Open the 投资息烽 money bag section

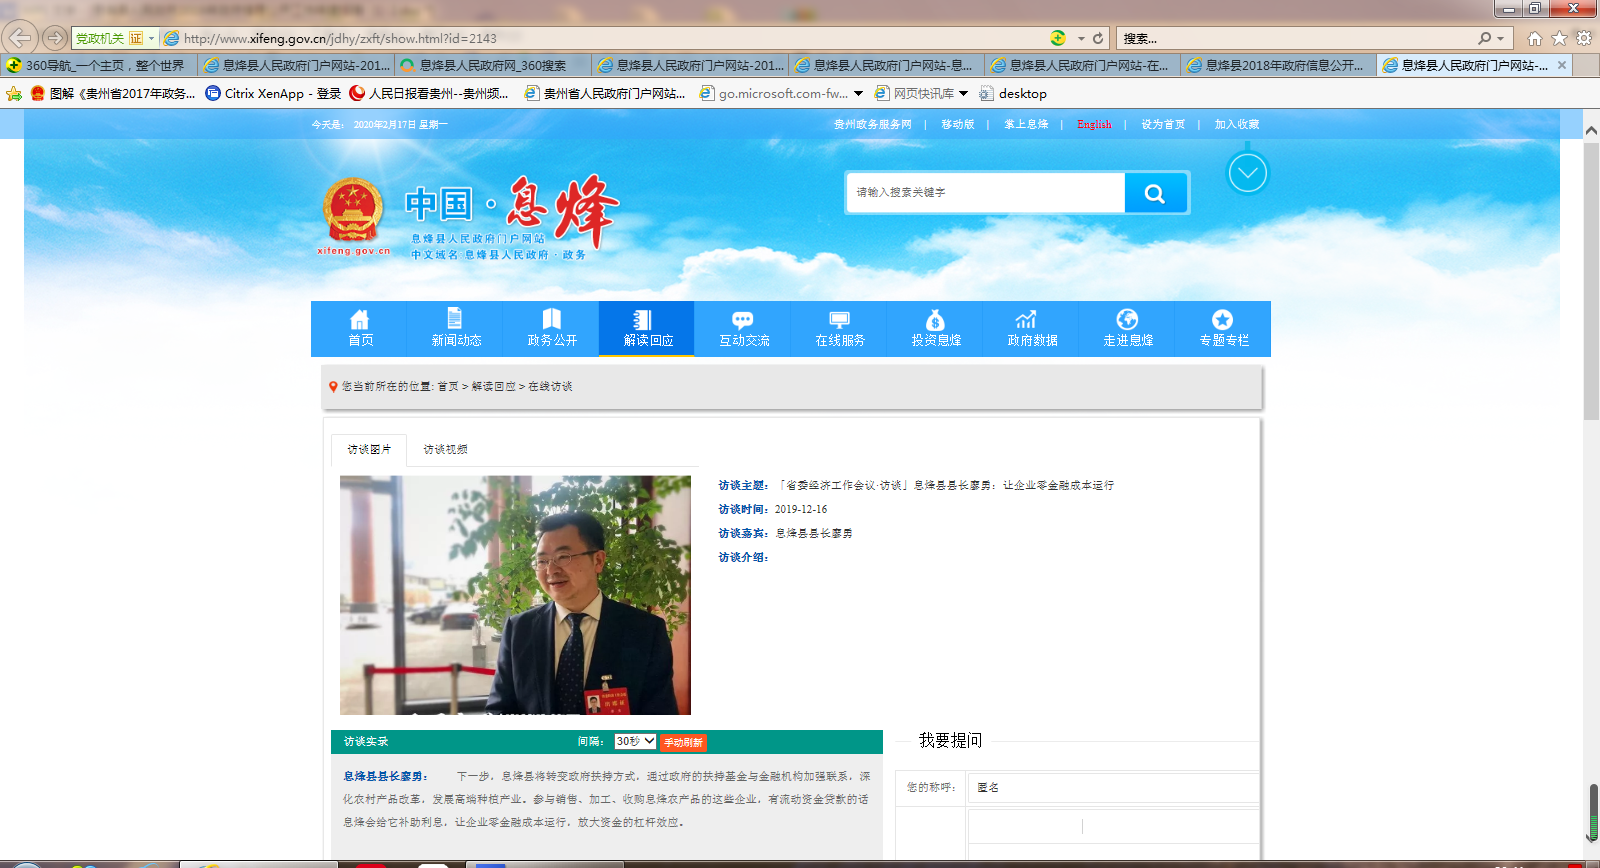(x=936, y=328)
